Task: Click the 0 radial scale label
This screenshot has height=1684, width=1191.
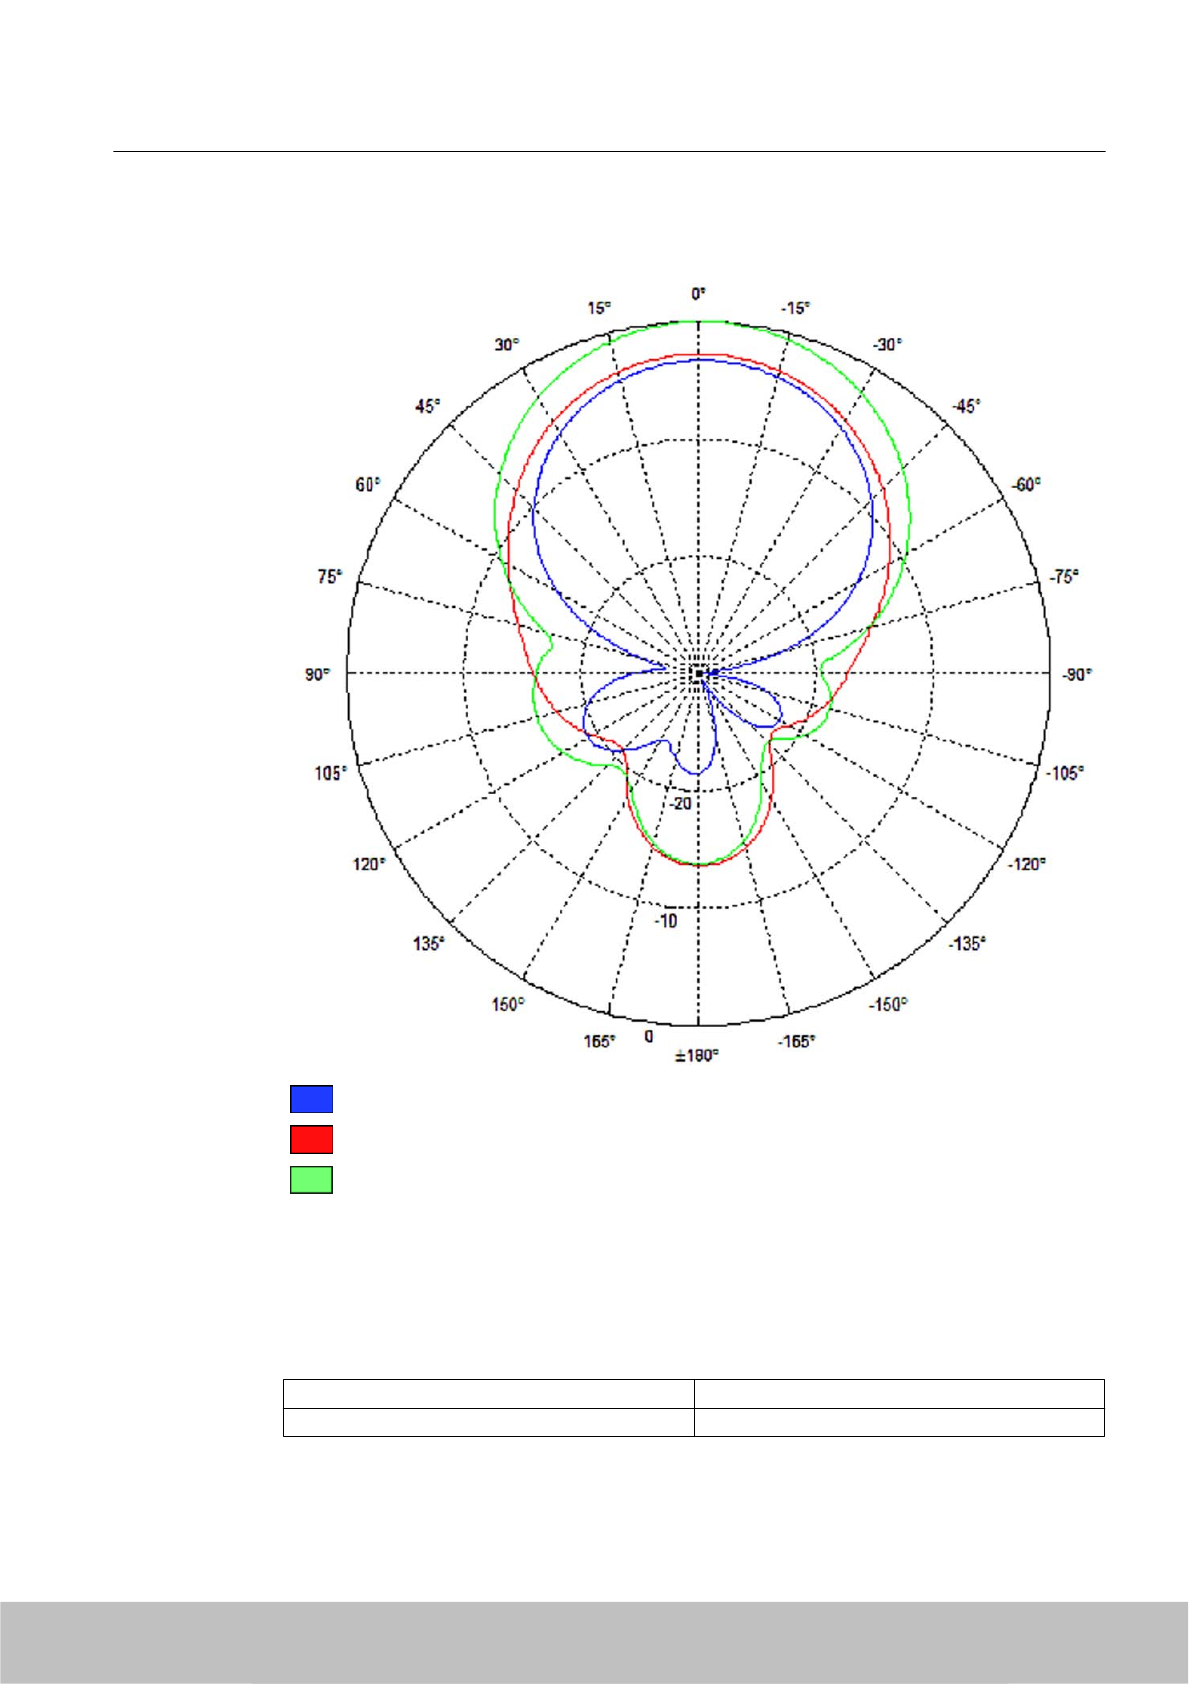Action: [x=649, y=1036]
